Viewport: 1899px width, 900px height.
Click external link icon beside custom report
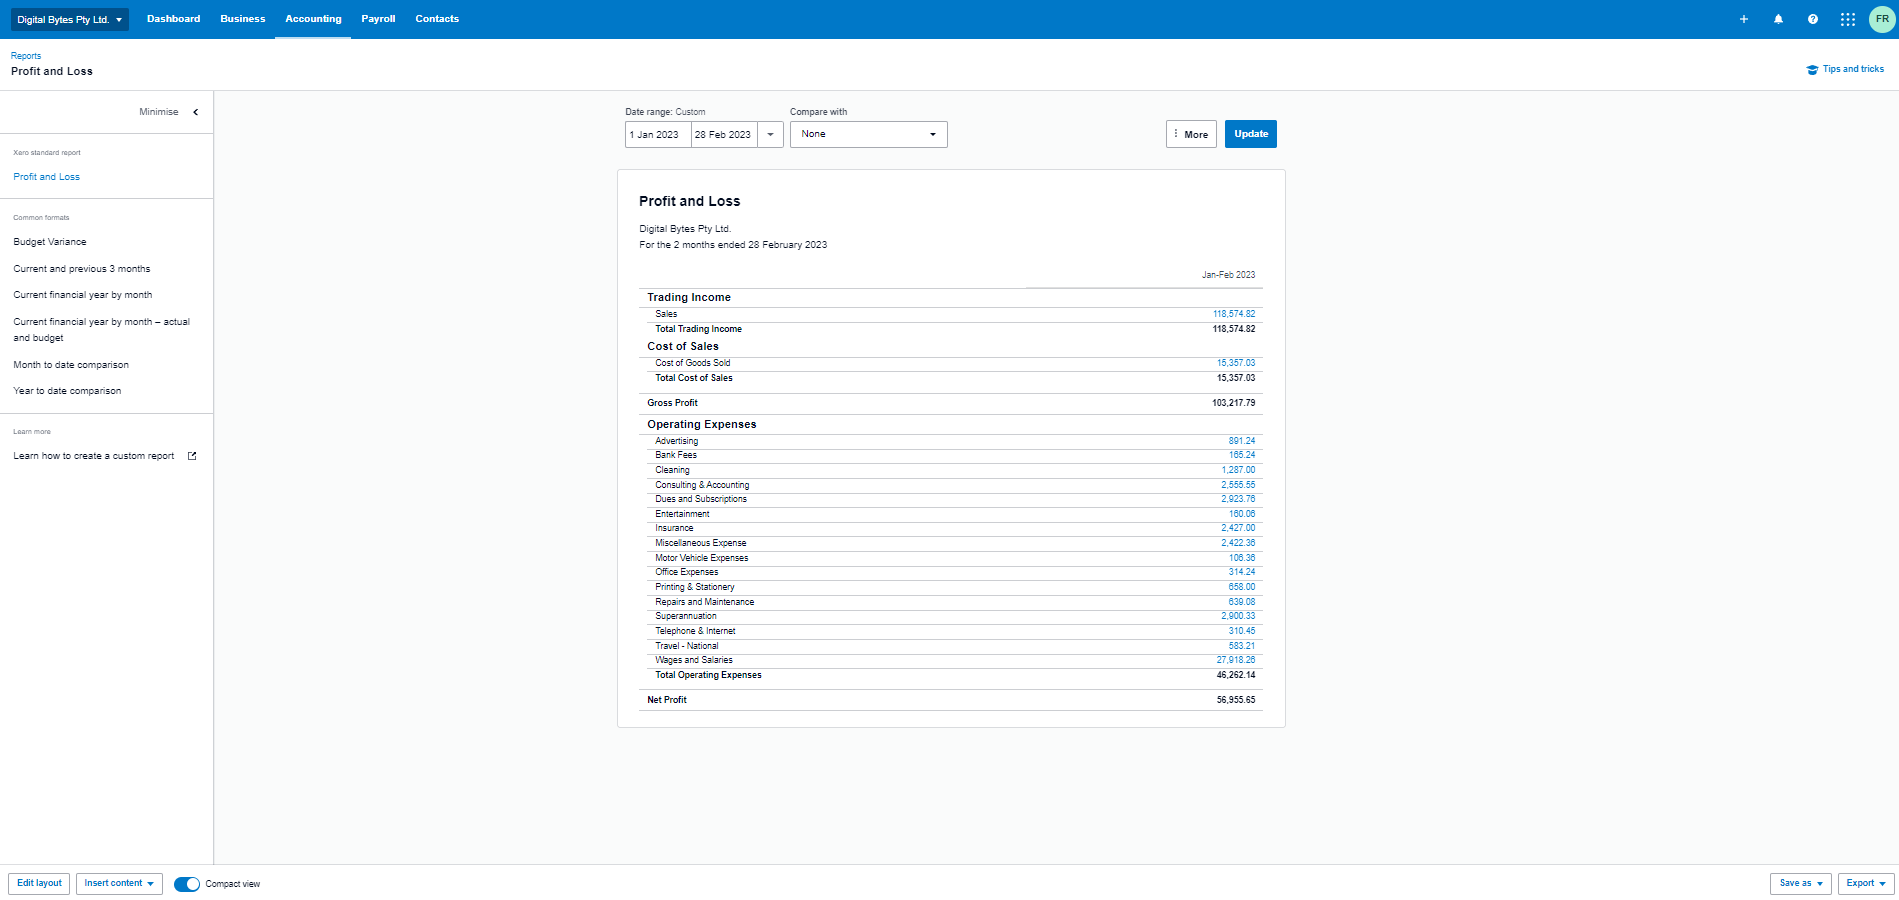[192, 456]
